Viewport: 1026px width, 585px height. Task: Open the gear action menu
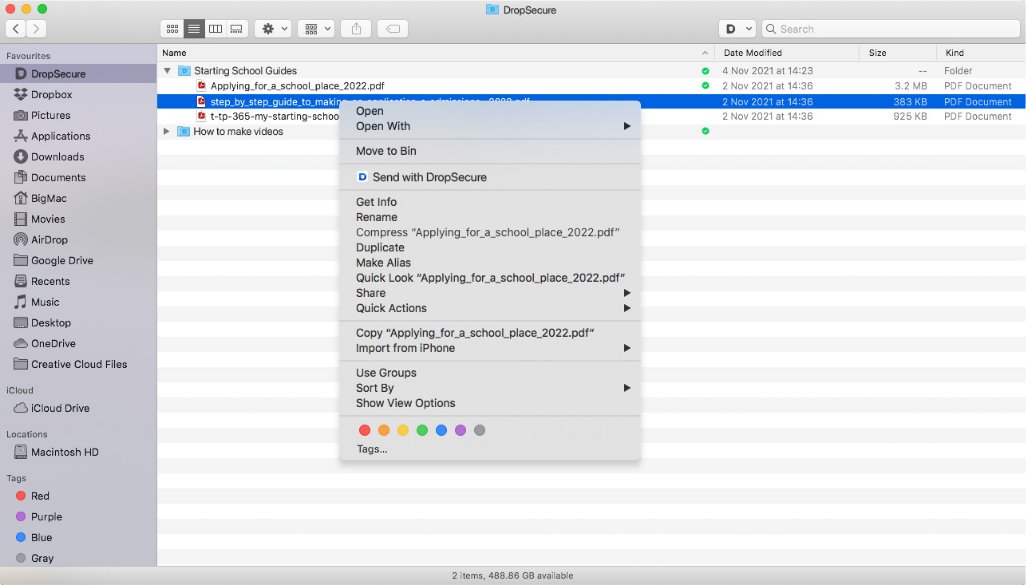pos(274,29)
